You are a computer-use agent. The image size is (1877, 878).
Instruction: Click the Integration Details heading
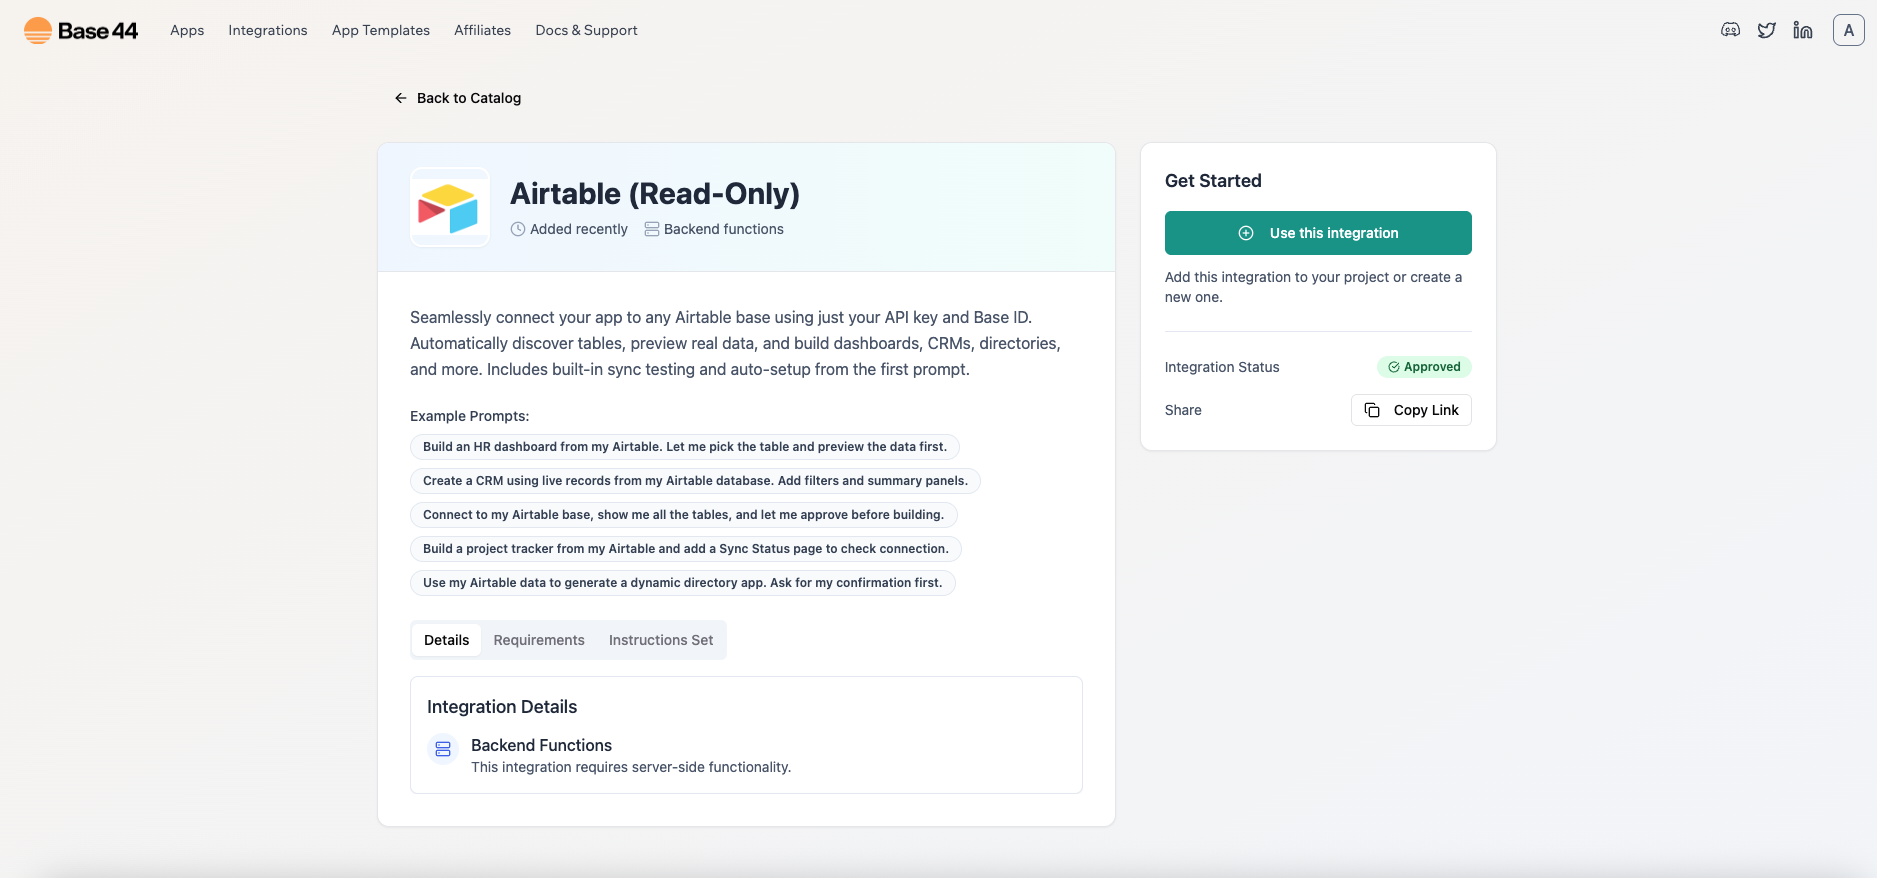click(x=502, y=707)
